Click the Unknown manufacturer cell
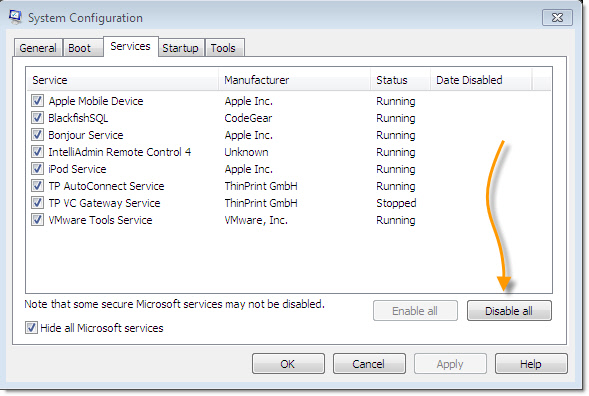The width and height of the screenshot is (589, 396). (x=246, y=152)
